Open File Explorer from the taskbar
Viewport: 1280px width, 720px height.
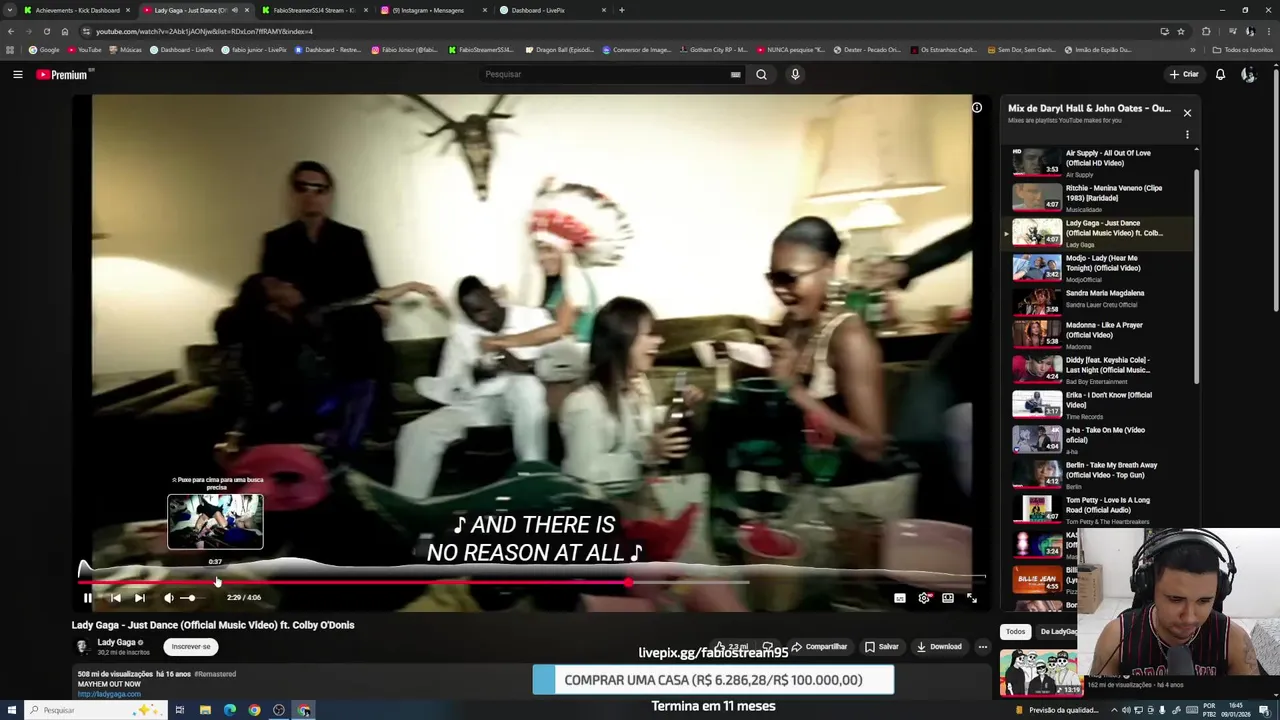click(205, 710)
